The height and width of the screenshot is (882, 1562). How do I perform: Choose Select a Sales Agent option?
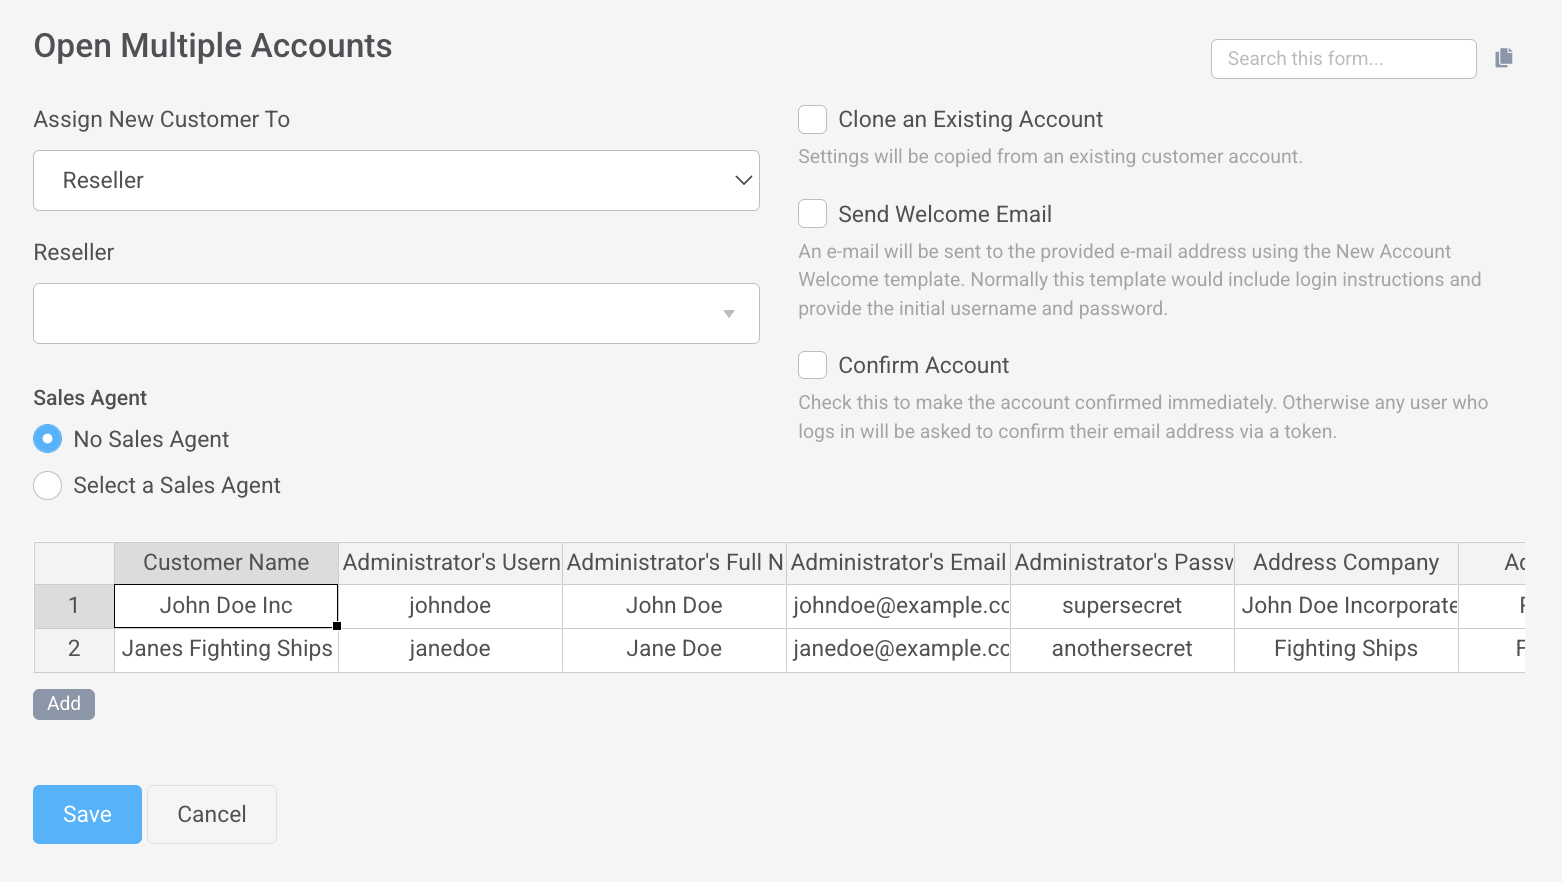tap(48, 485)
